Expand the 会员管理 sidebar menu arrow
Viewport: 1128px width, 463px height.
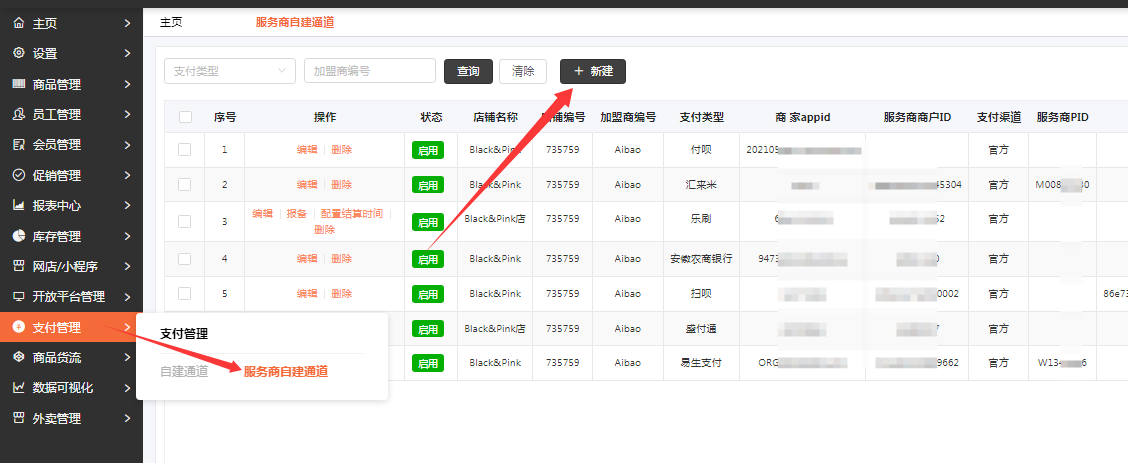[127, 145]
